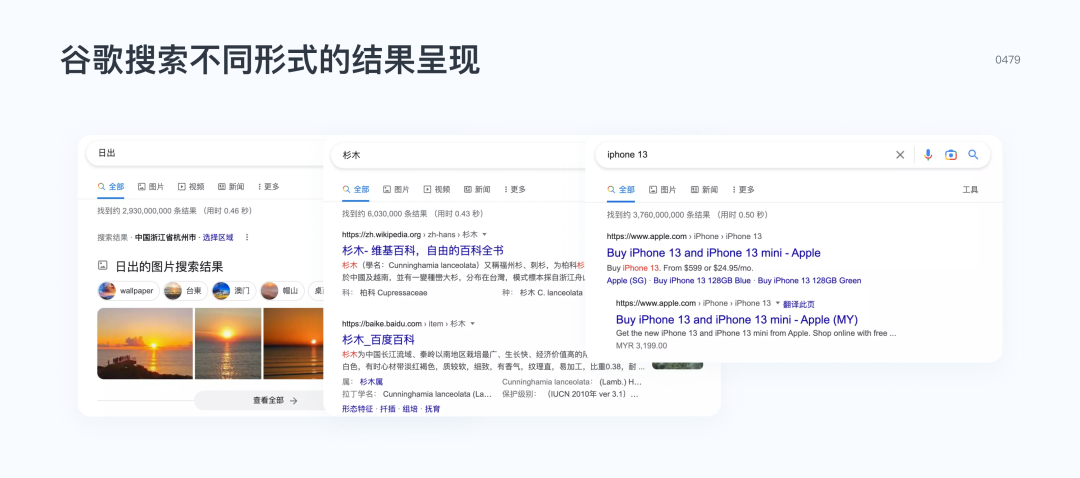1080x478 pixels.
Task: Select 全部 tab in iphone 13 search
Action: click(621, 189)
